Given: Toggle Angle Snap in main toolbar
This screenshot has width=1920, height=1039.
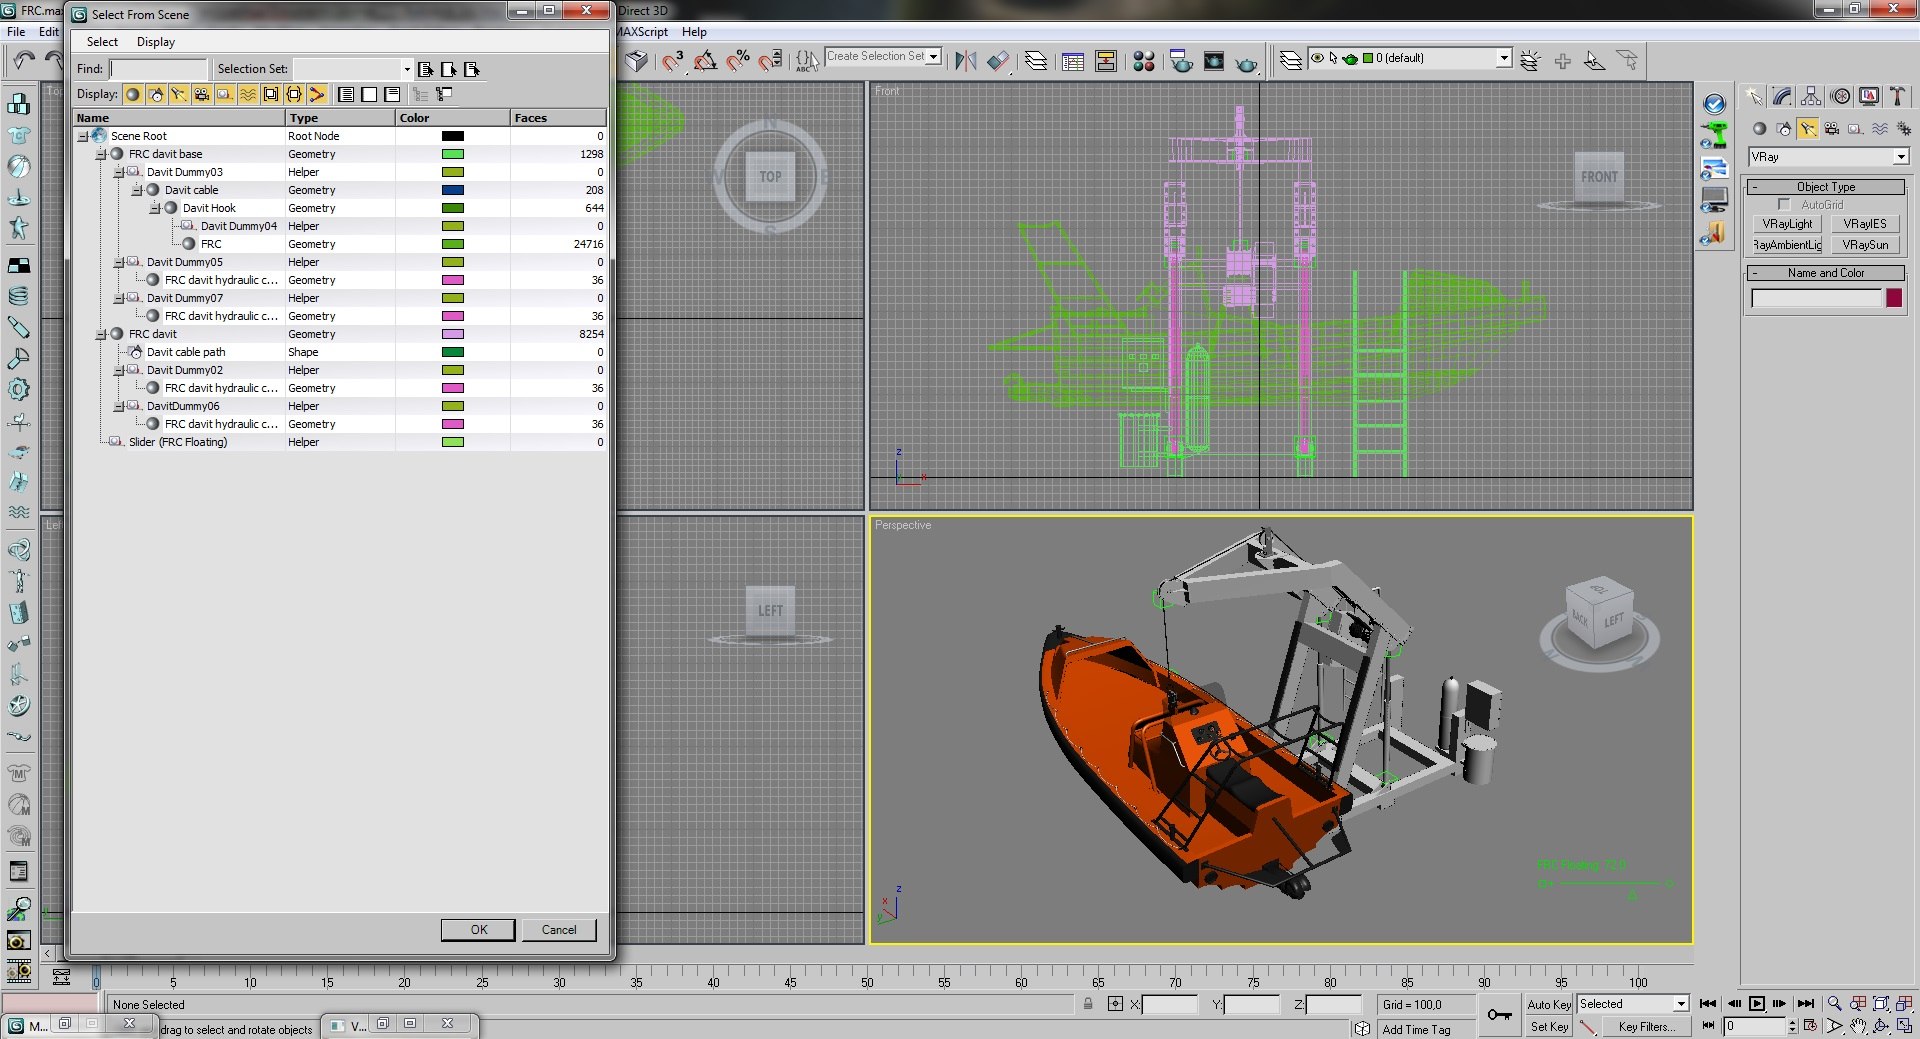Looking at the screenshot, I should pos(705,61).
